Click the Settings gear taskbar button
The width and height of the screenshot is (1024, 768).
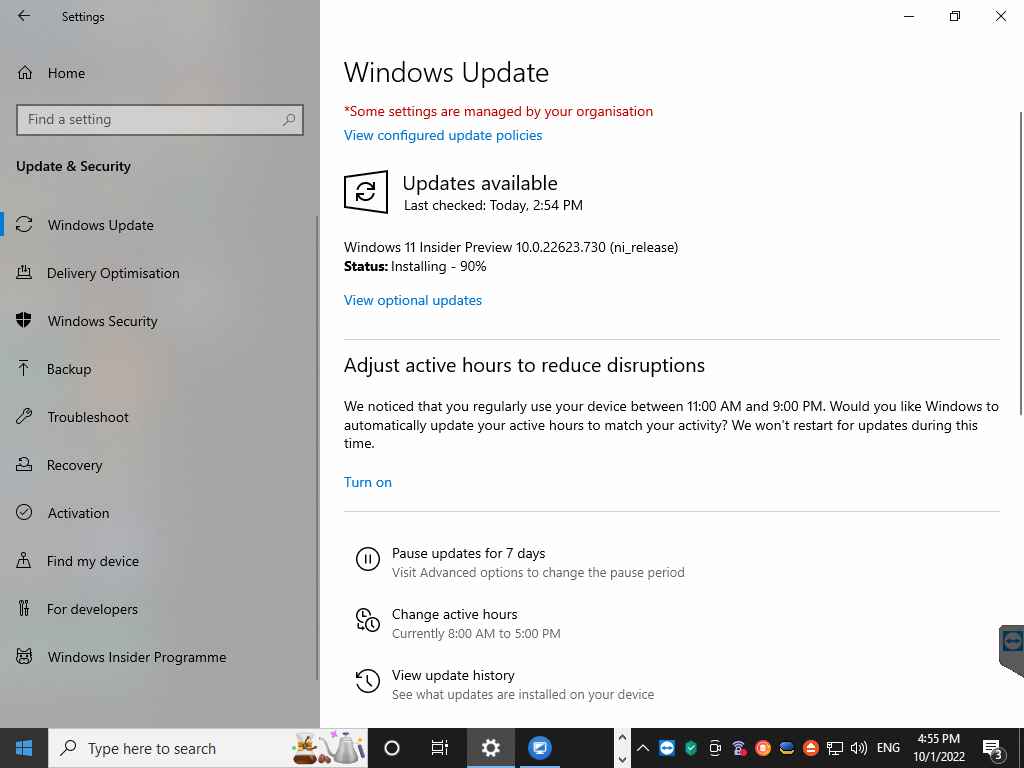point(490,748)
